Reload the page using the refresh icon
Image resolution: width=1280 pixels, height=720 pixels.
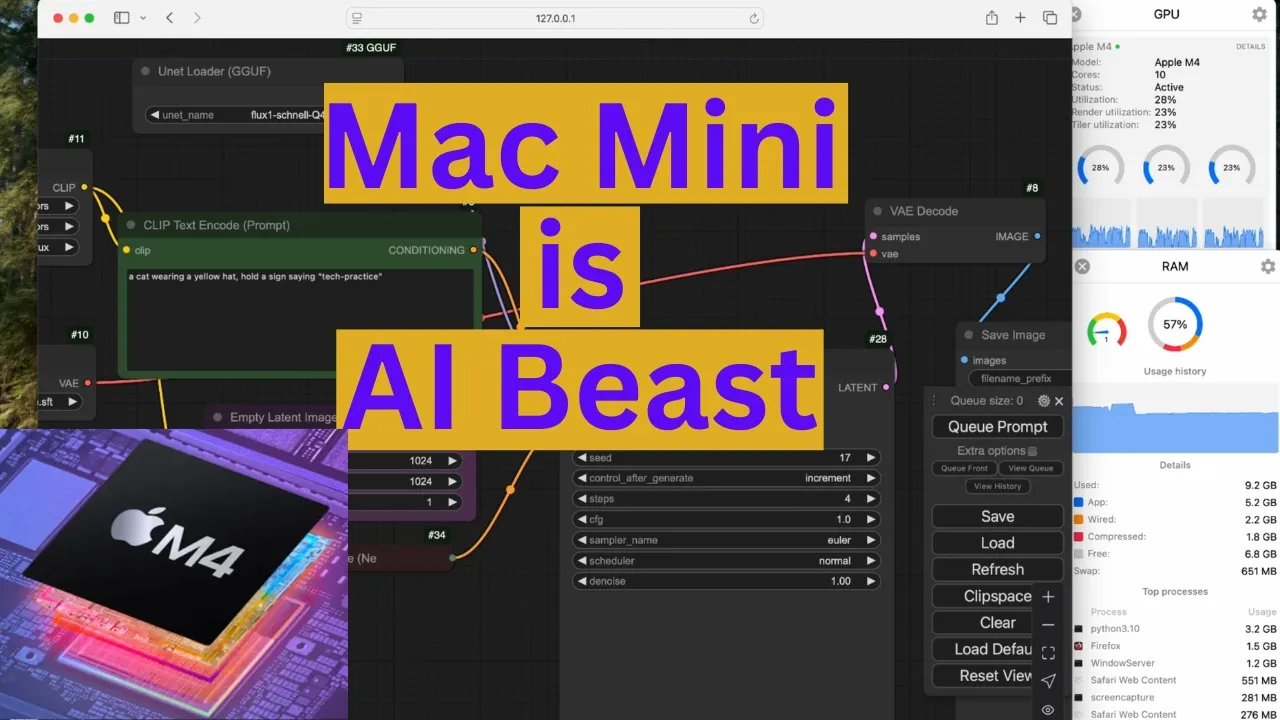[x=754, y=18]
